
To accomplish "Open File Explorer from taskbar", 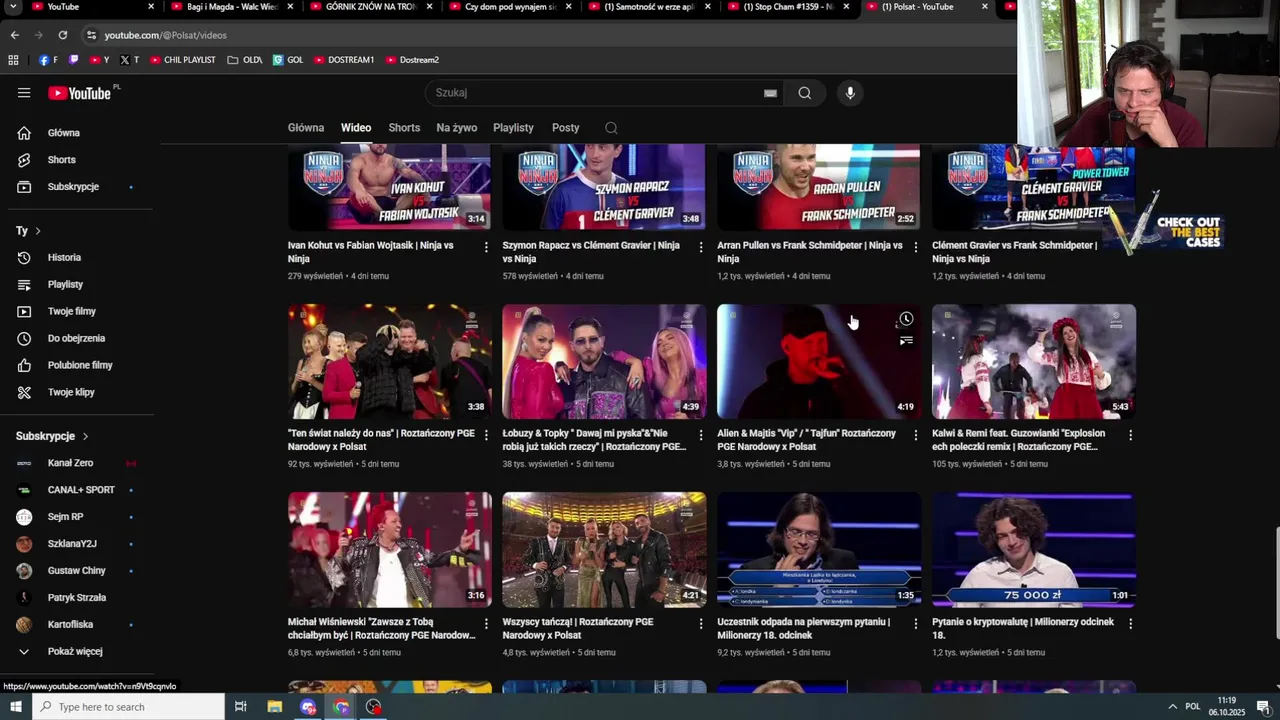I will (x=275, y=707).
